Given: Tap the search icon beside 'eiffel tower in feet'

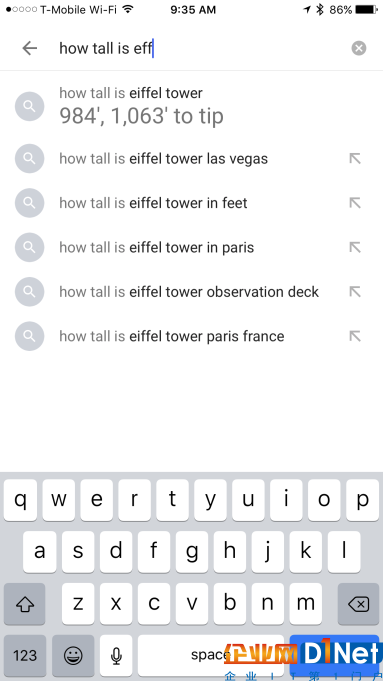Looking at the screenshot, I should tap(30, 203).
